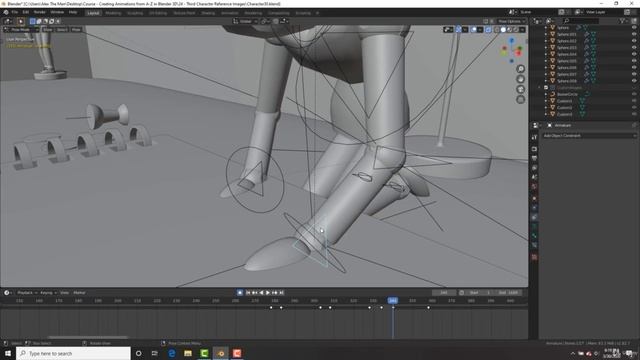640x360 pixels.
Task: Hide Sphere.005 using its eye icon
Action: (x=634, y=61)
